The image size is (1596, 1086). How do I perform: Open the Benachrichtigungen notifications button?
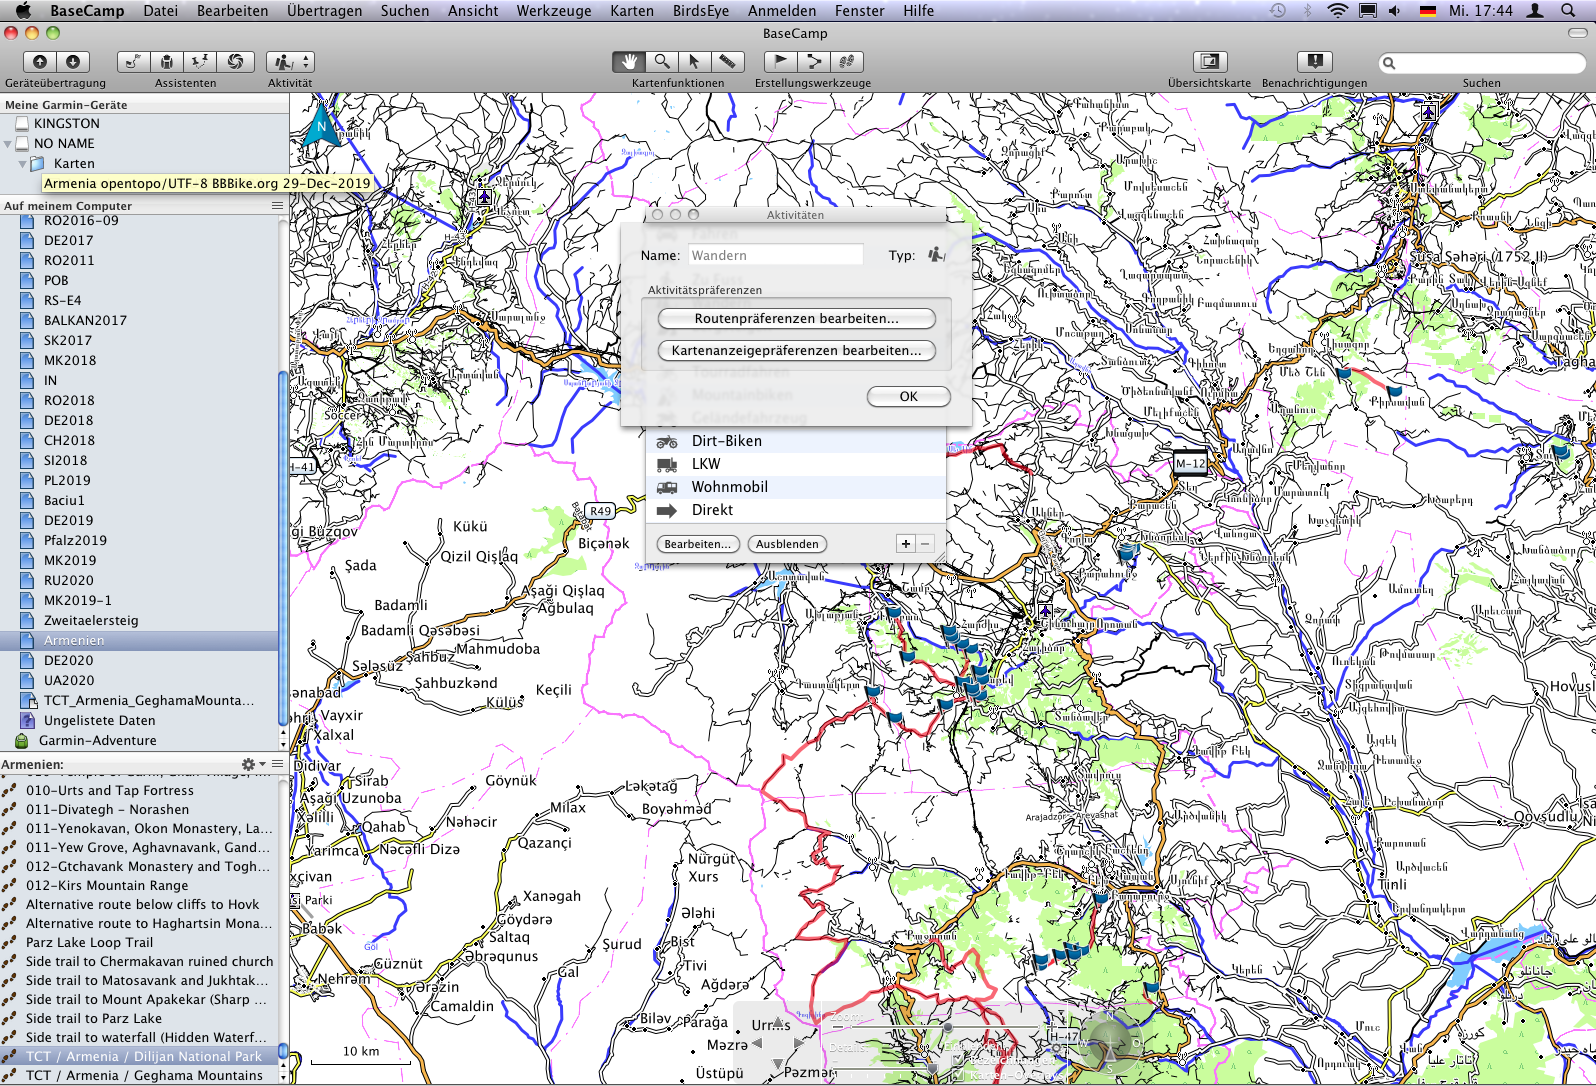(1315, 62)
